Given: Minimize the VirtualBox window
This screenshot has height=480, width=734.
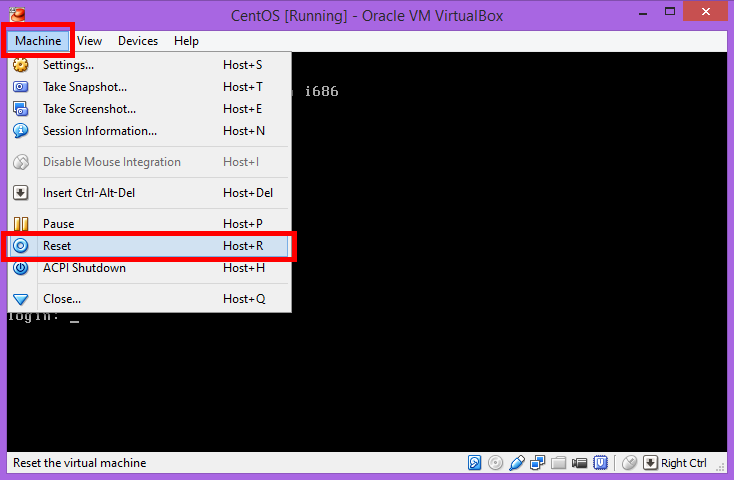Looking at the screenshot, I should click(643, 14).
